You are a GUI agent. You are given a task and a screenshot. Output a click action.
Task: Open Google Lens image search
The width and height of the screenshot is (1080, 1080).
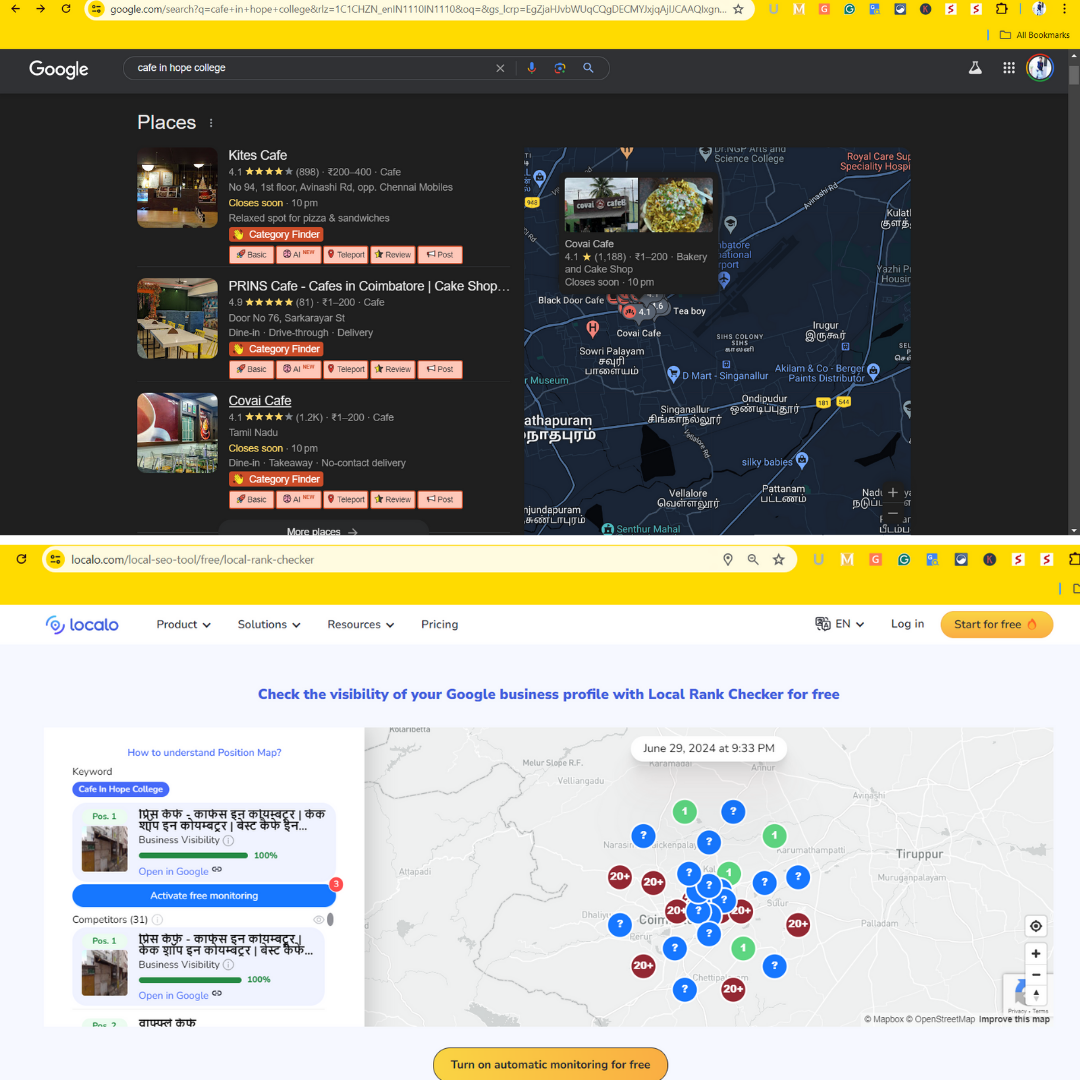(x=560, y=68)
